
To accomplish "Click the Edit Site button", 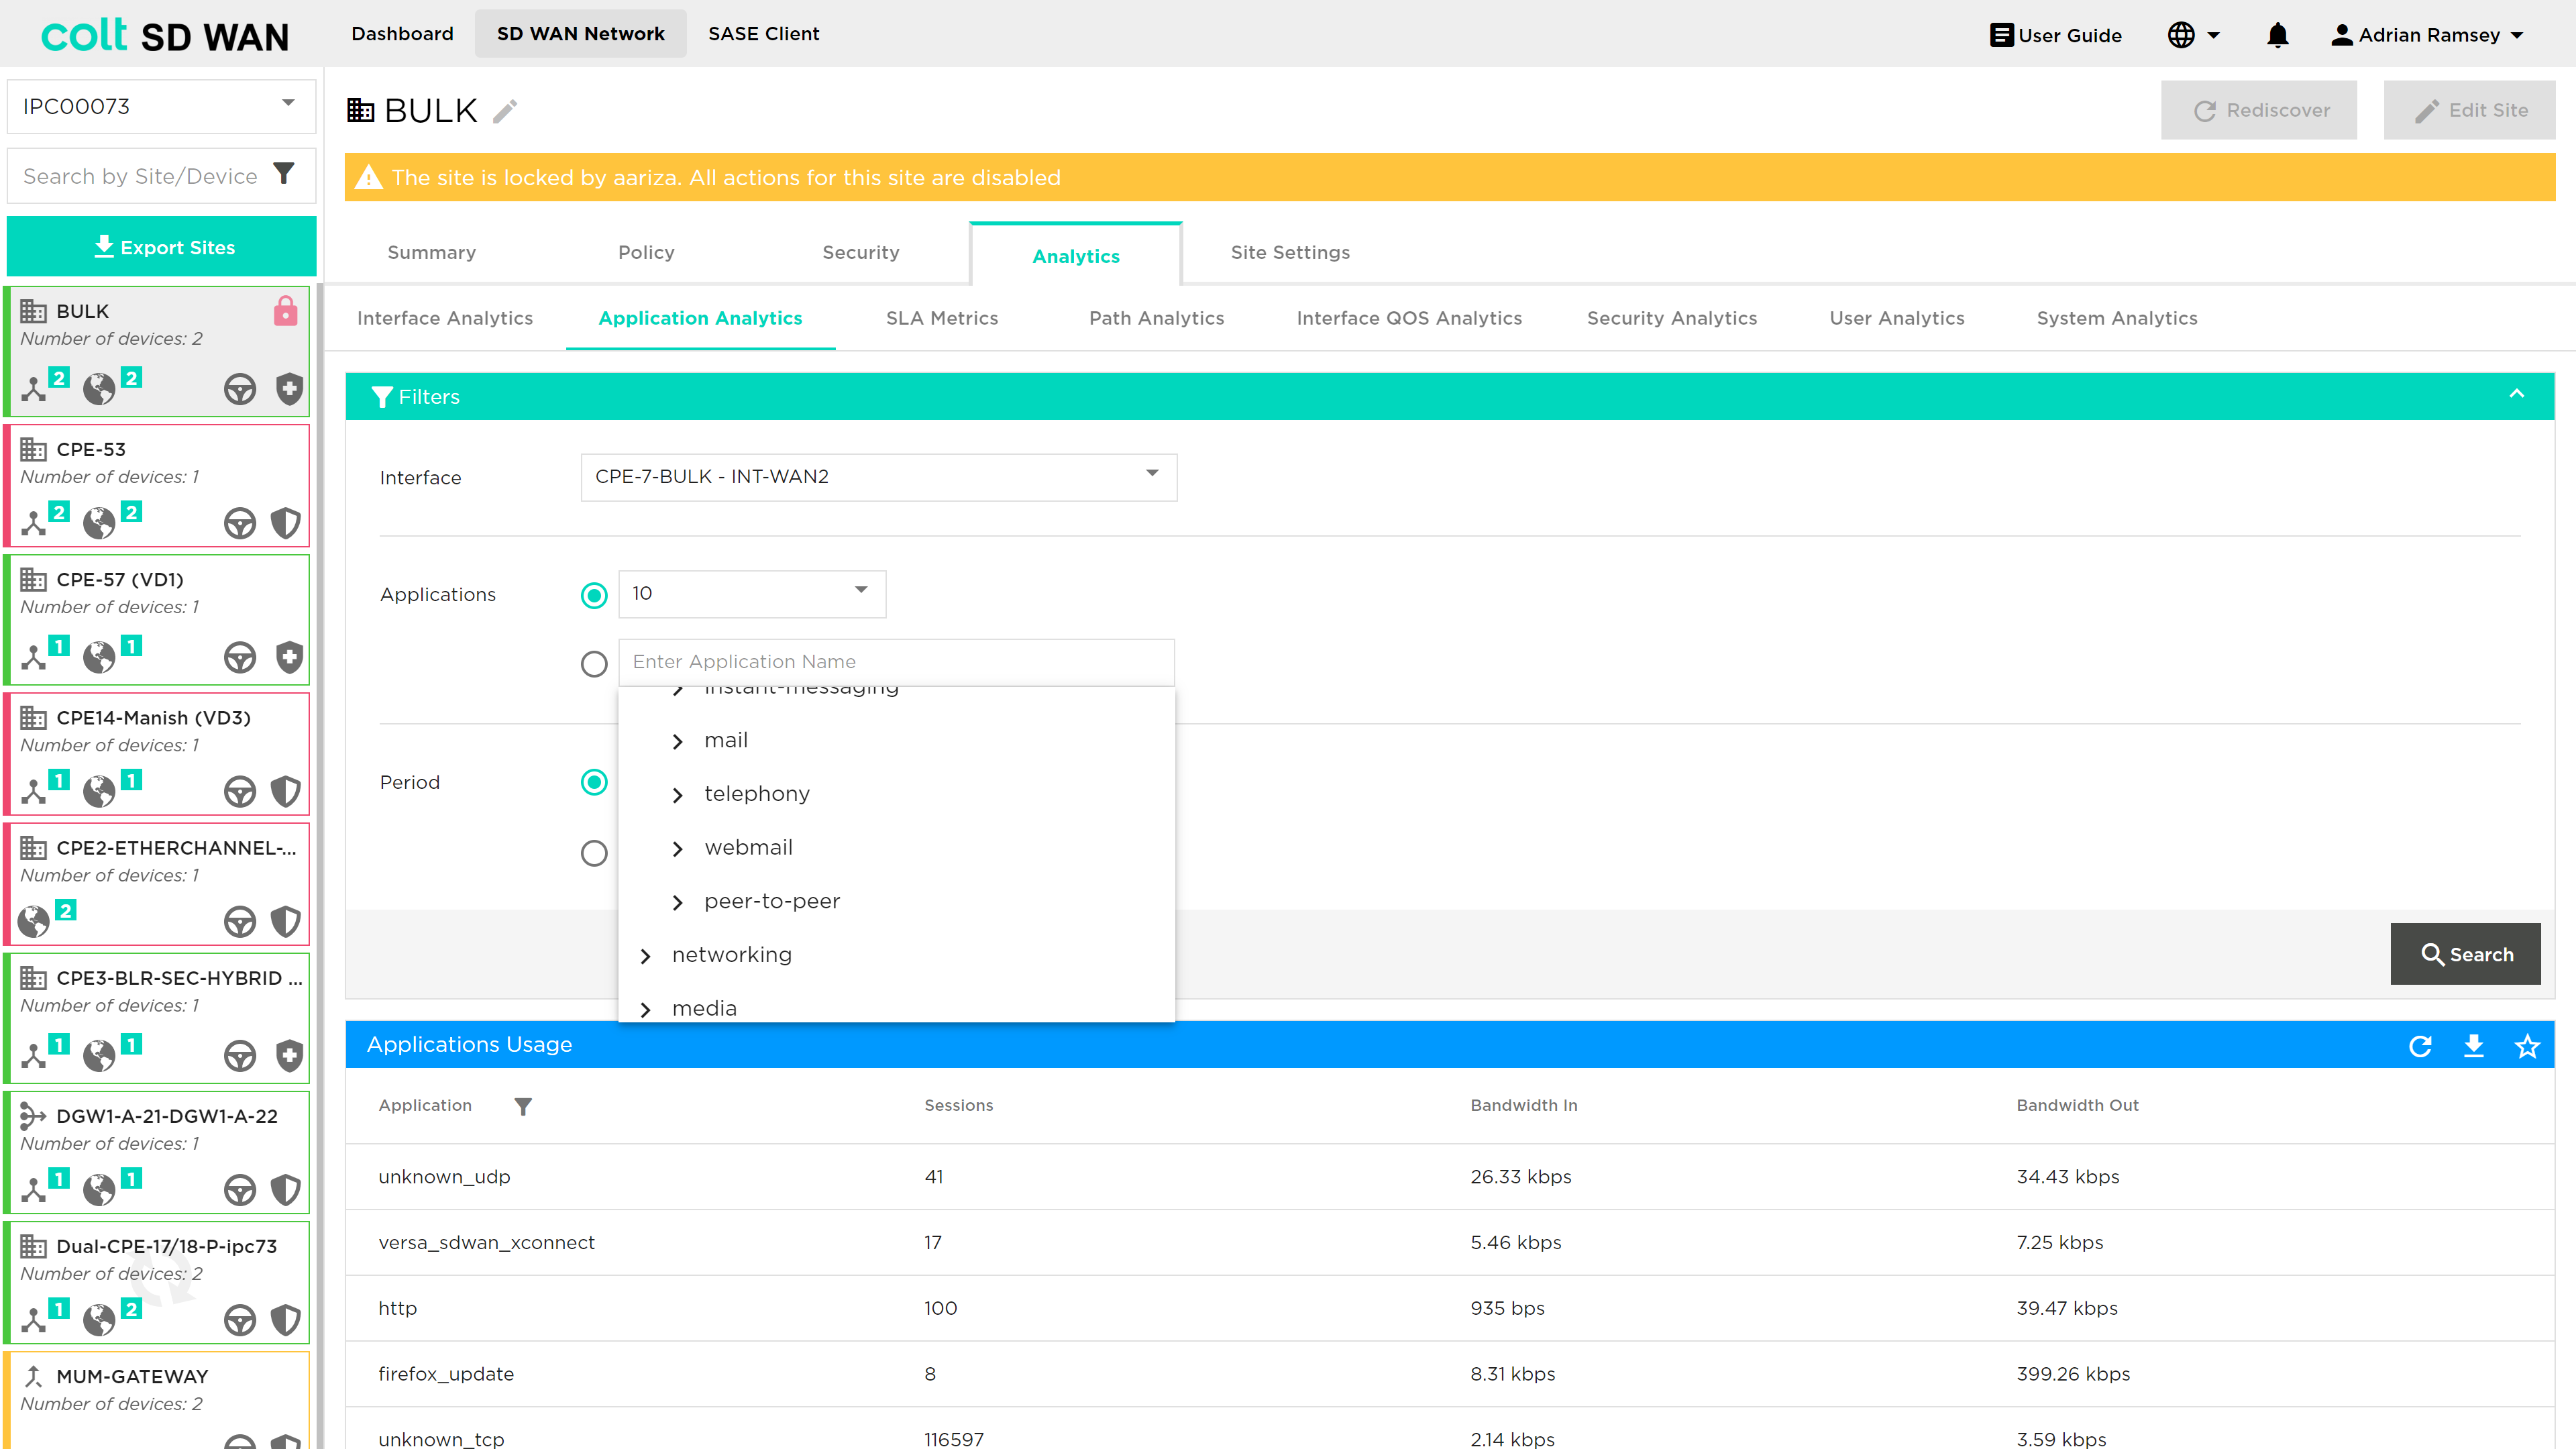I will [2469, 110].
